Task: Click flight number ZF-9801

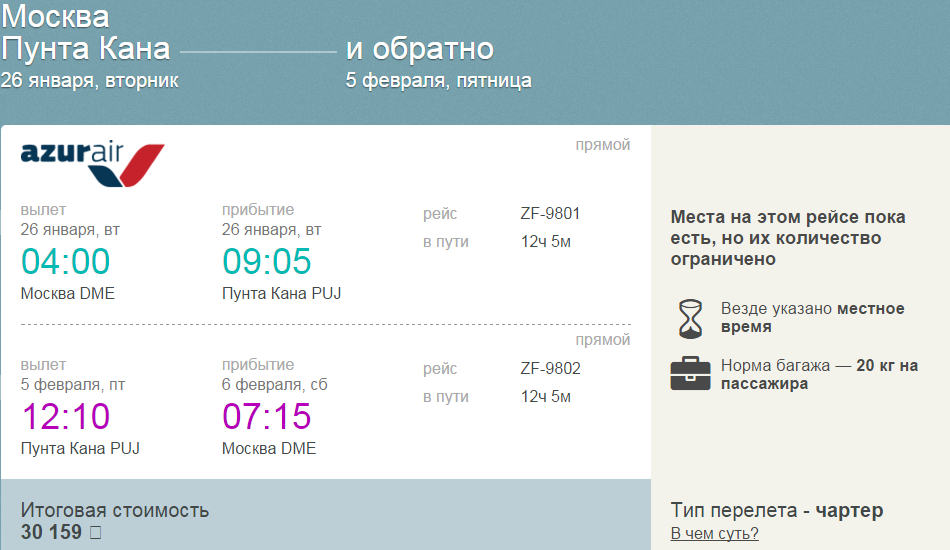Action: pos(550,213)
